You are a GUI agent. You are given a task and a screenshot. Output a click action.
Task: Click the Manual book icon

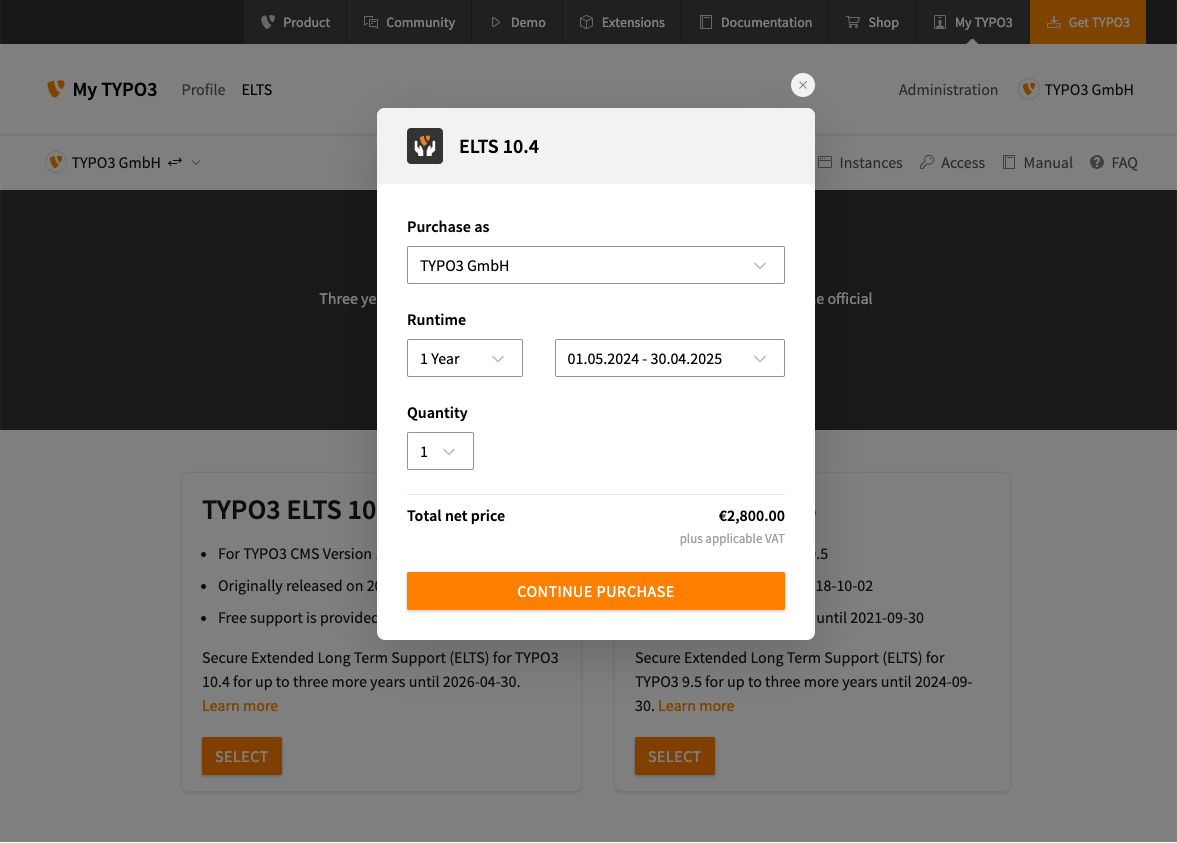point(1009,162)
